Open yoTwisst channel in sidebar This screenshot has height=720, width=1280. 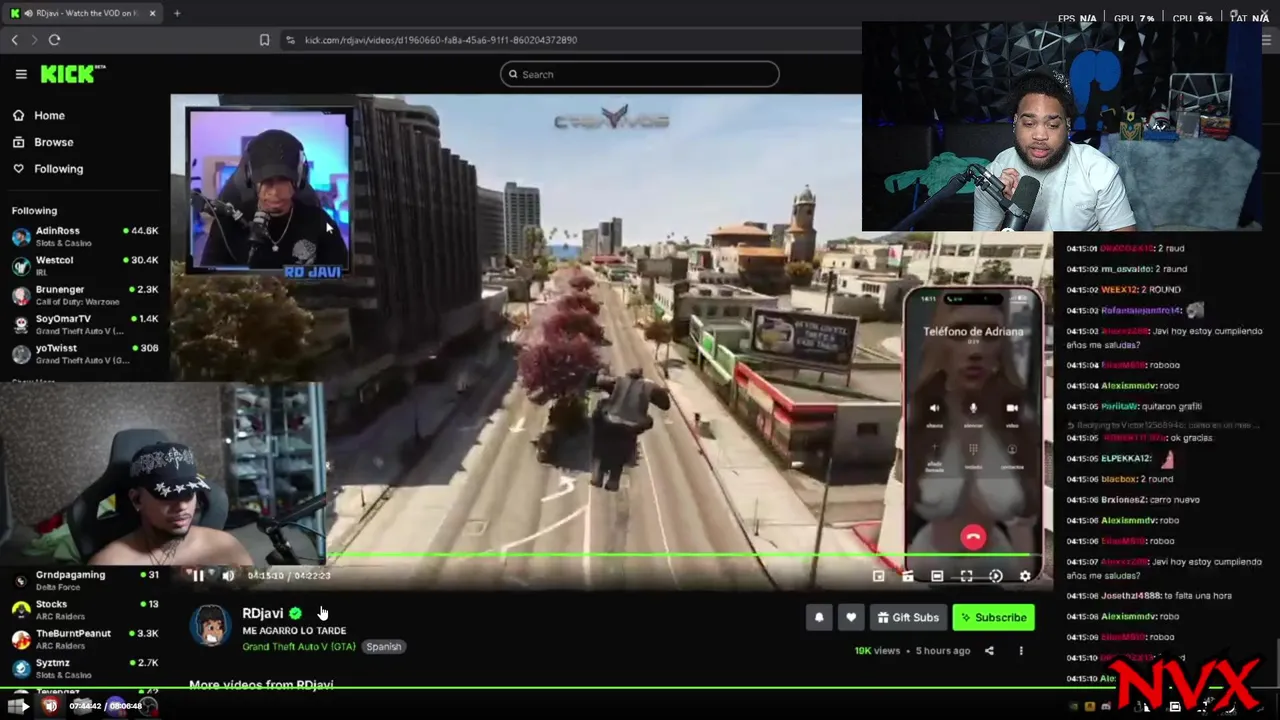click(x=85, y=353)
